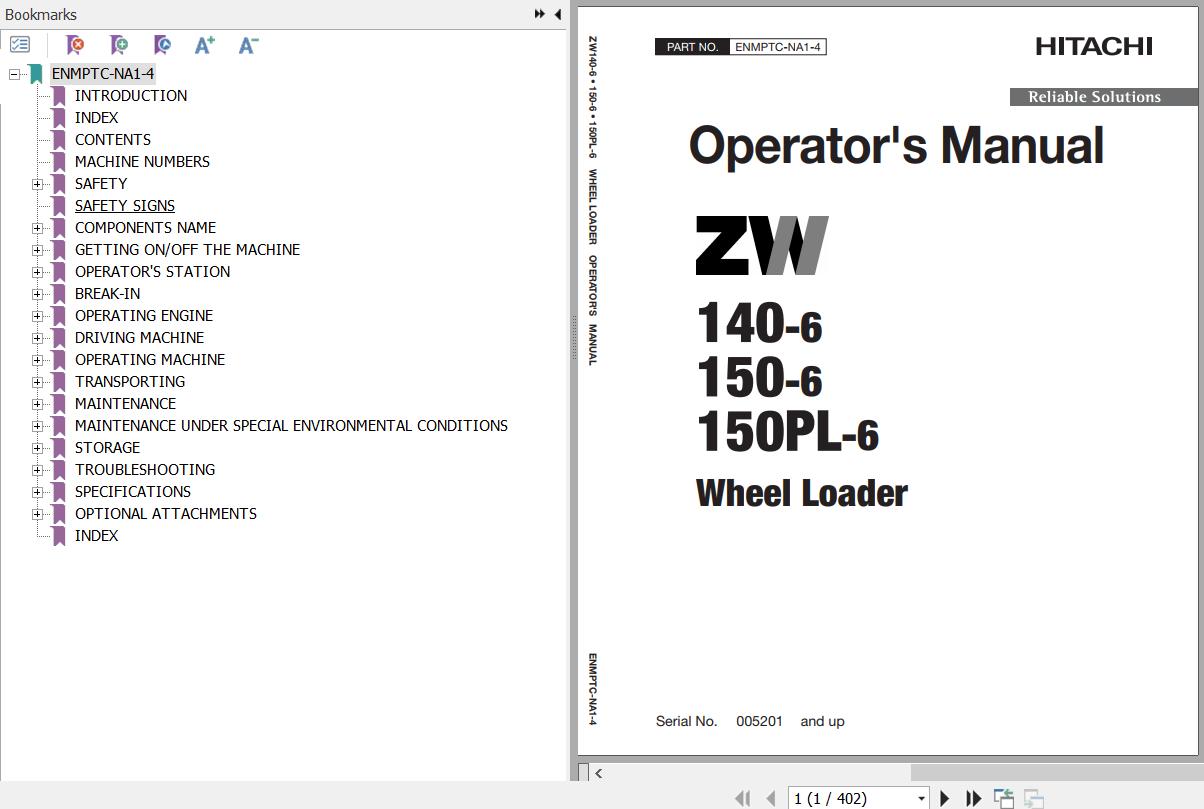Image resolution: width=1204 pixels, height=809 pixels.
Task: Expand the COMPONENTS NAME bookmark
Action: 37,228
